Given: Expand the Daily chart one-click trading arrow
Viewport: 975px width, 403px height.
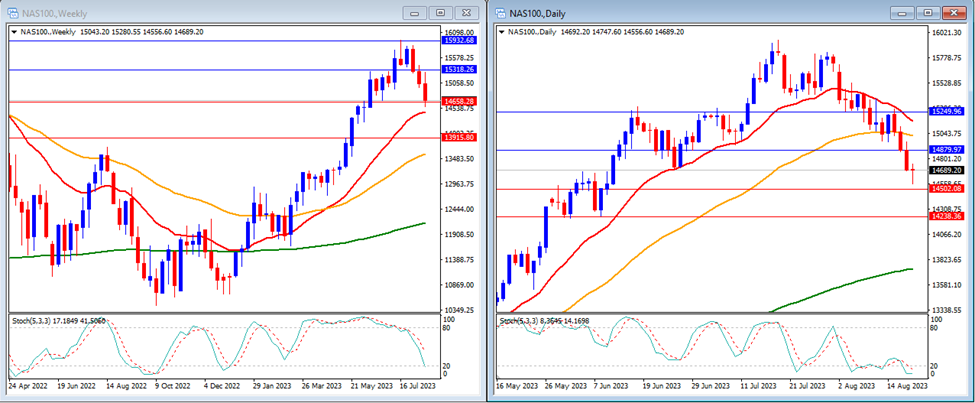Looking at the screenshot, I should (501, 32).
